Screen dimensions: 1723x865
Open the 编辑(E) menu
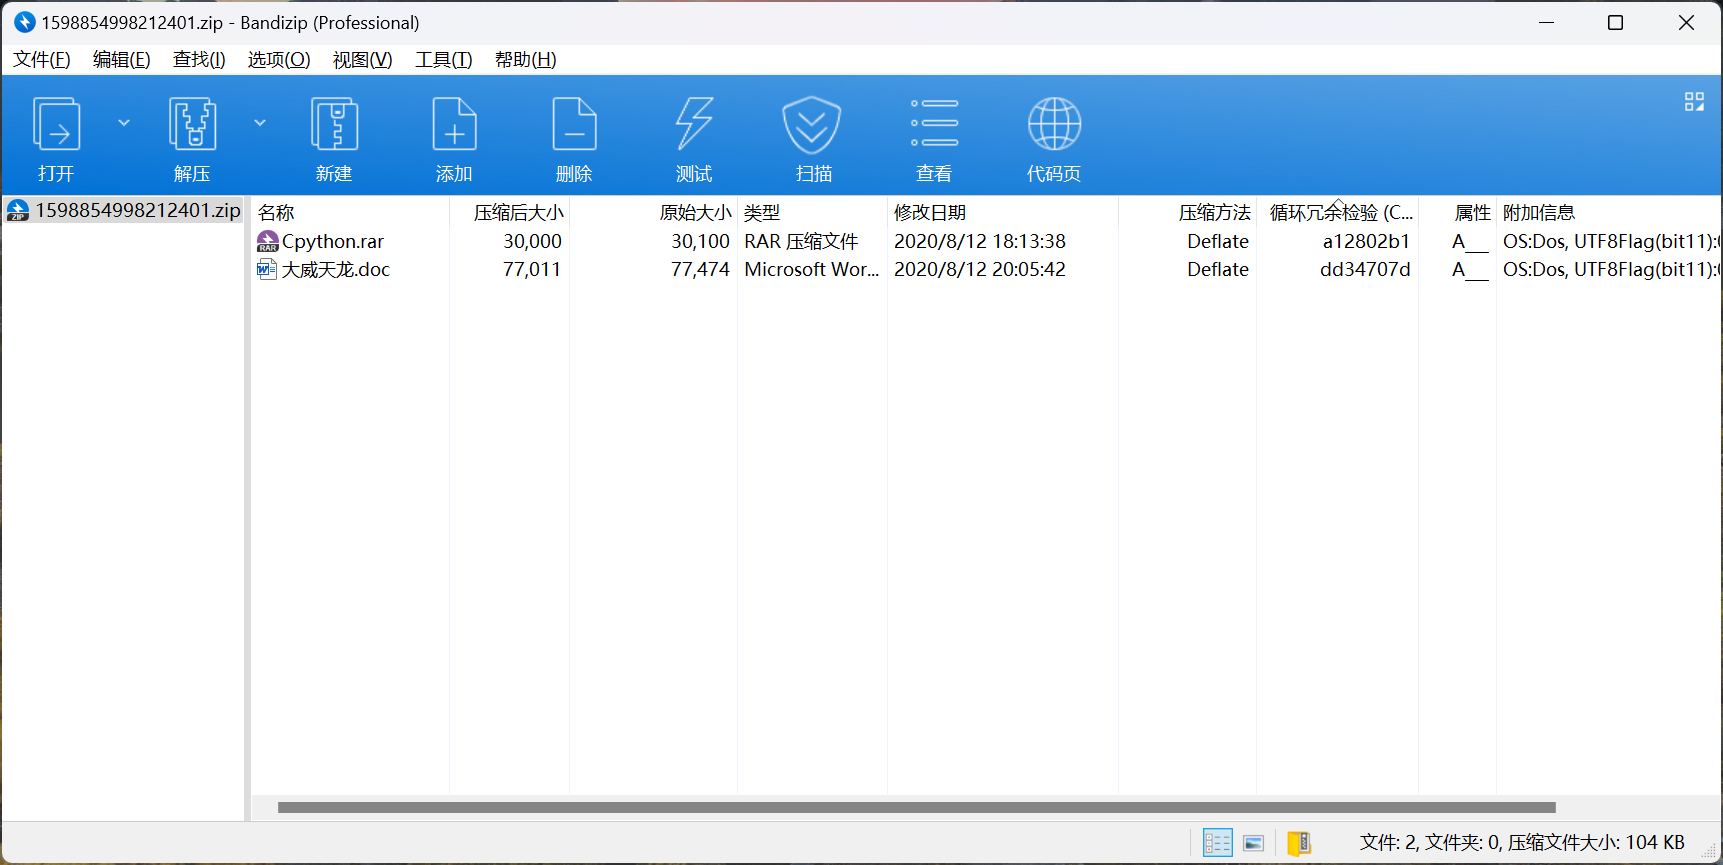pyautogui.click(x=122, y=60)
